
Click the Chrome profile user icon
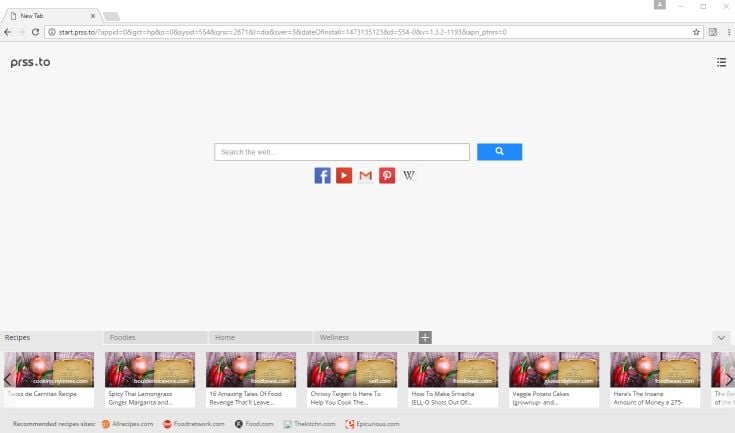tap(660, 5)
